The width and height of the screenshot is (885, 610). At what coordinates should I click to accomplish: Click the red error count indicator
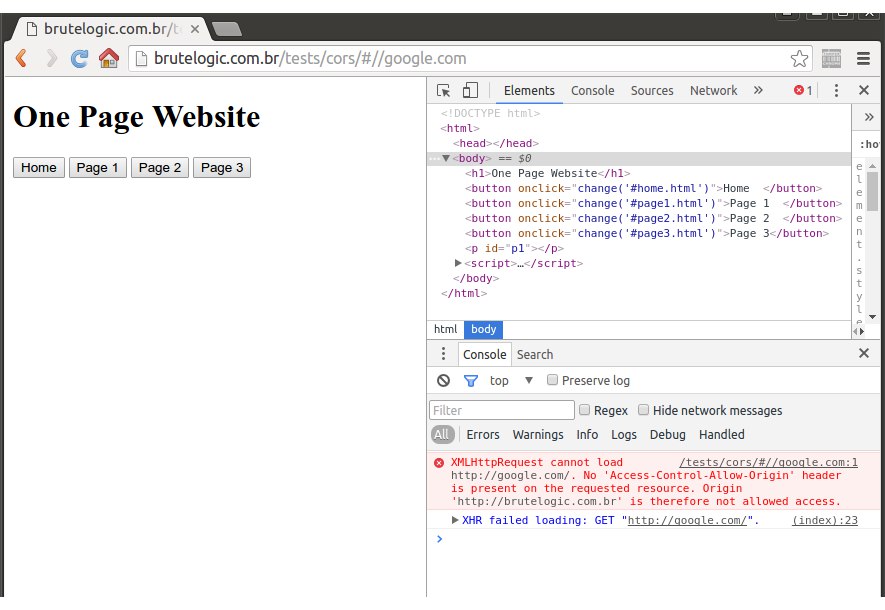803,90
